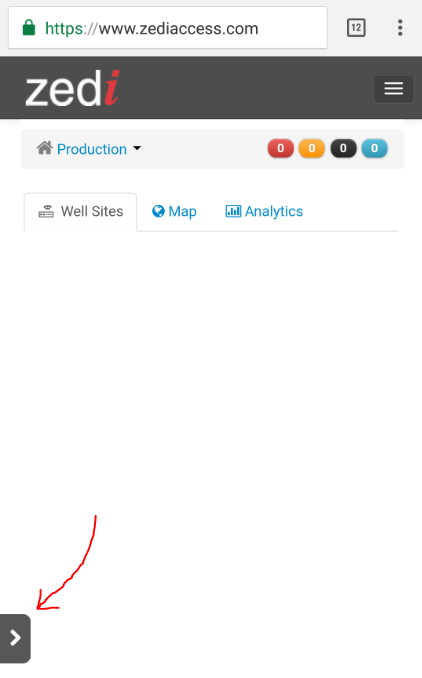
Task: Click the home icon beside Production
Action: click(x=45, y=148)
